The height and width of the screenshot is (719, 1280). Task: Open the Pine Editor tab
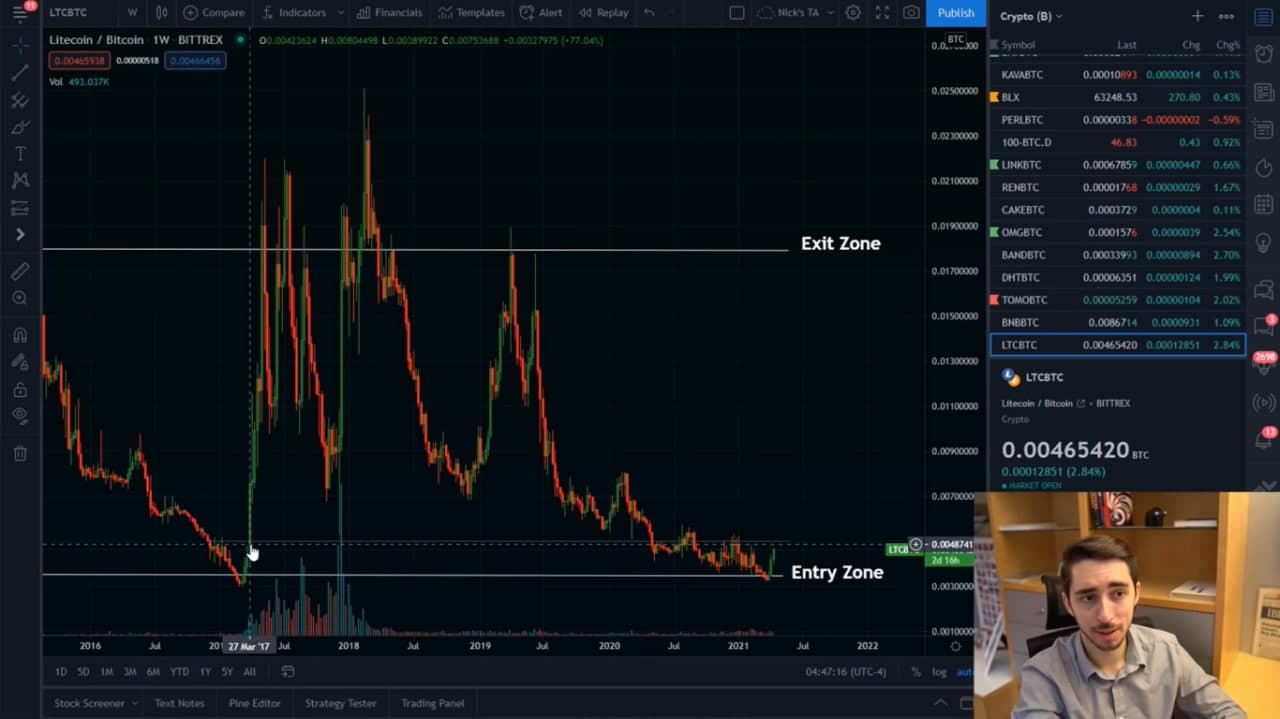pos(255,703)
